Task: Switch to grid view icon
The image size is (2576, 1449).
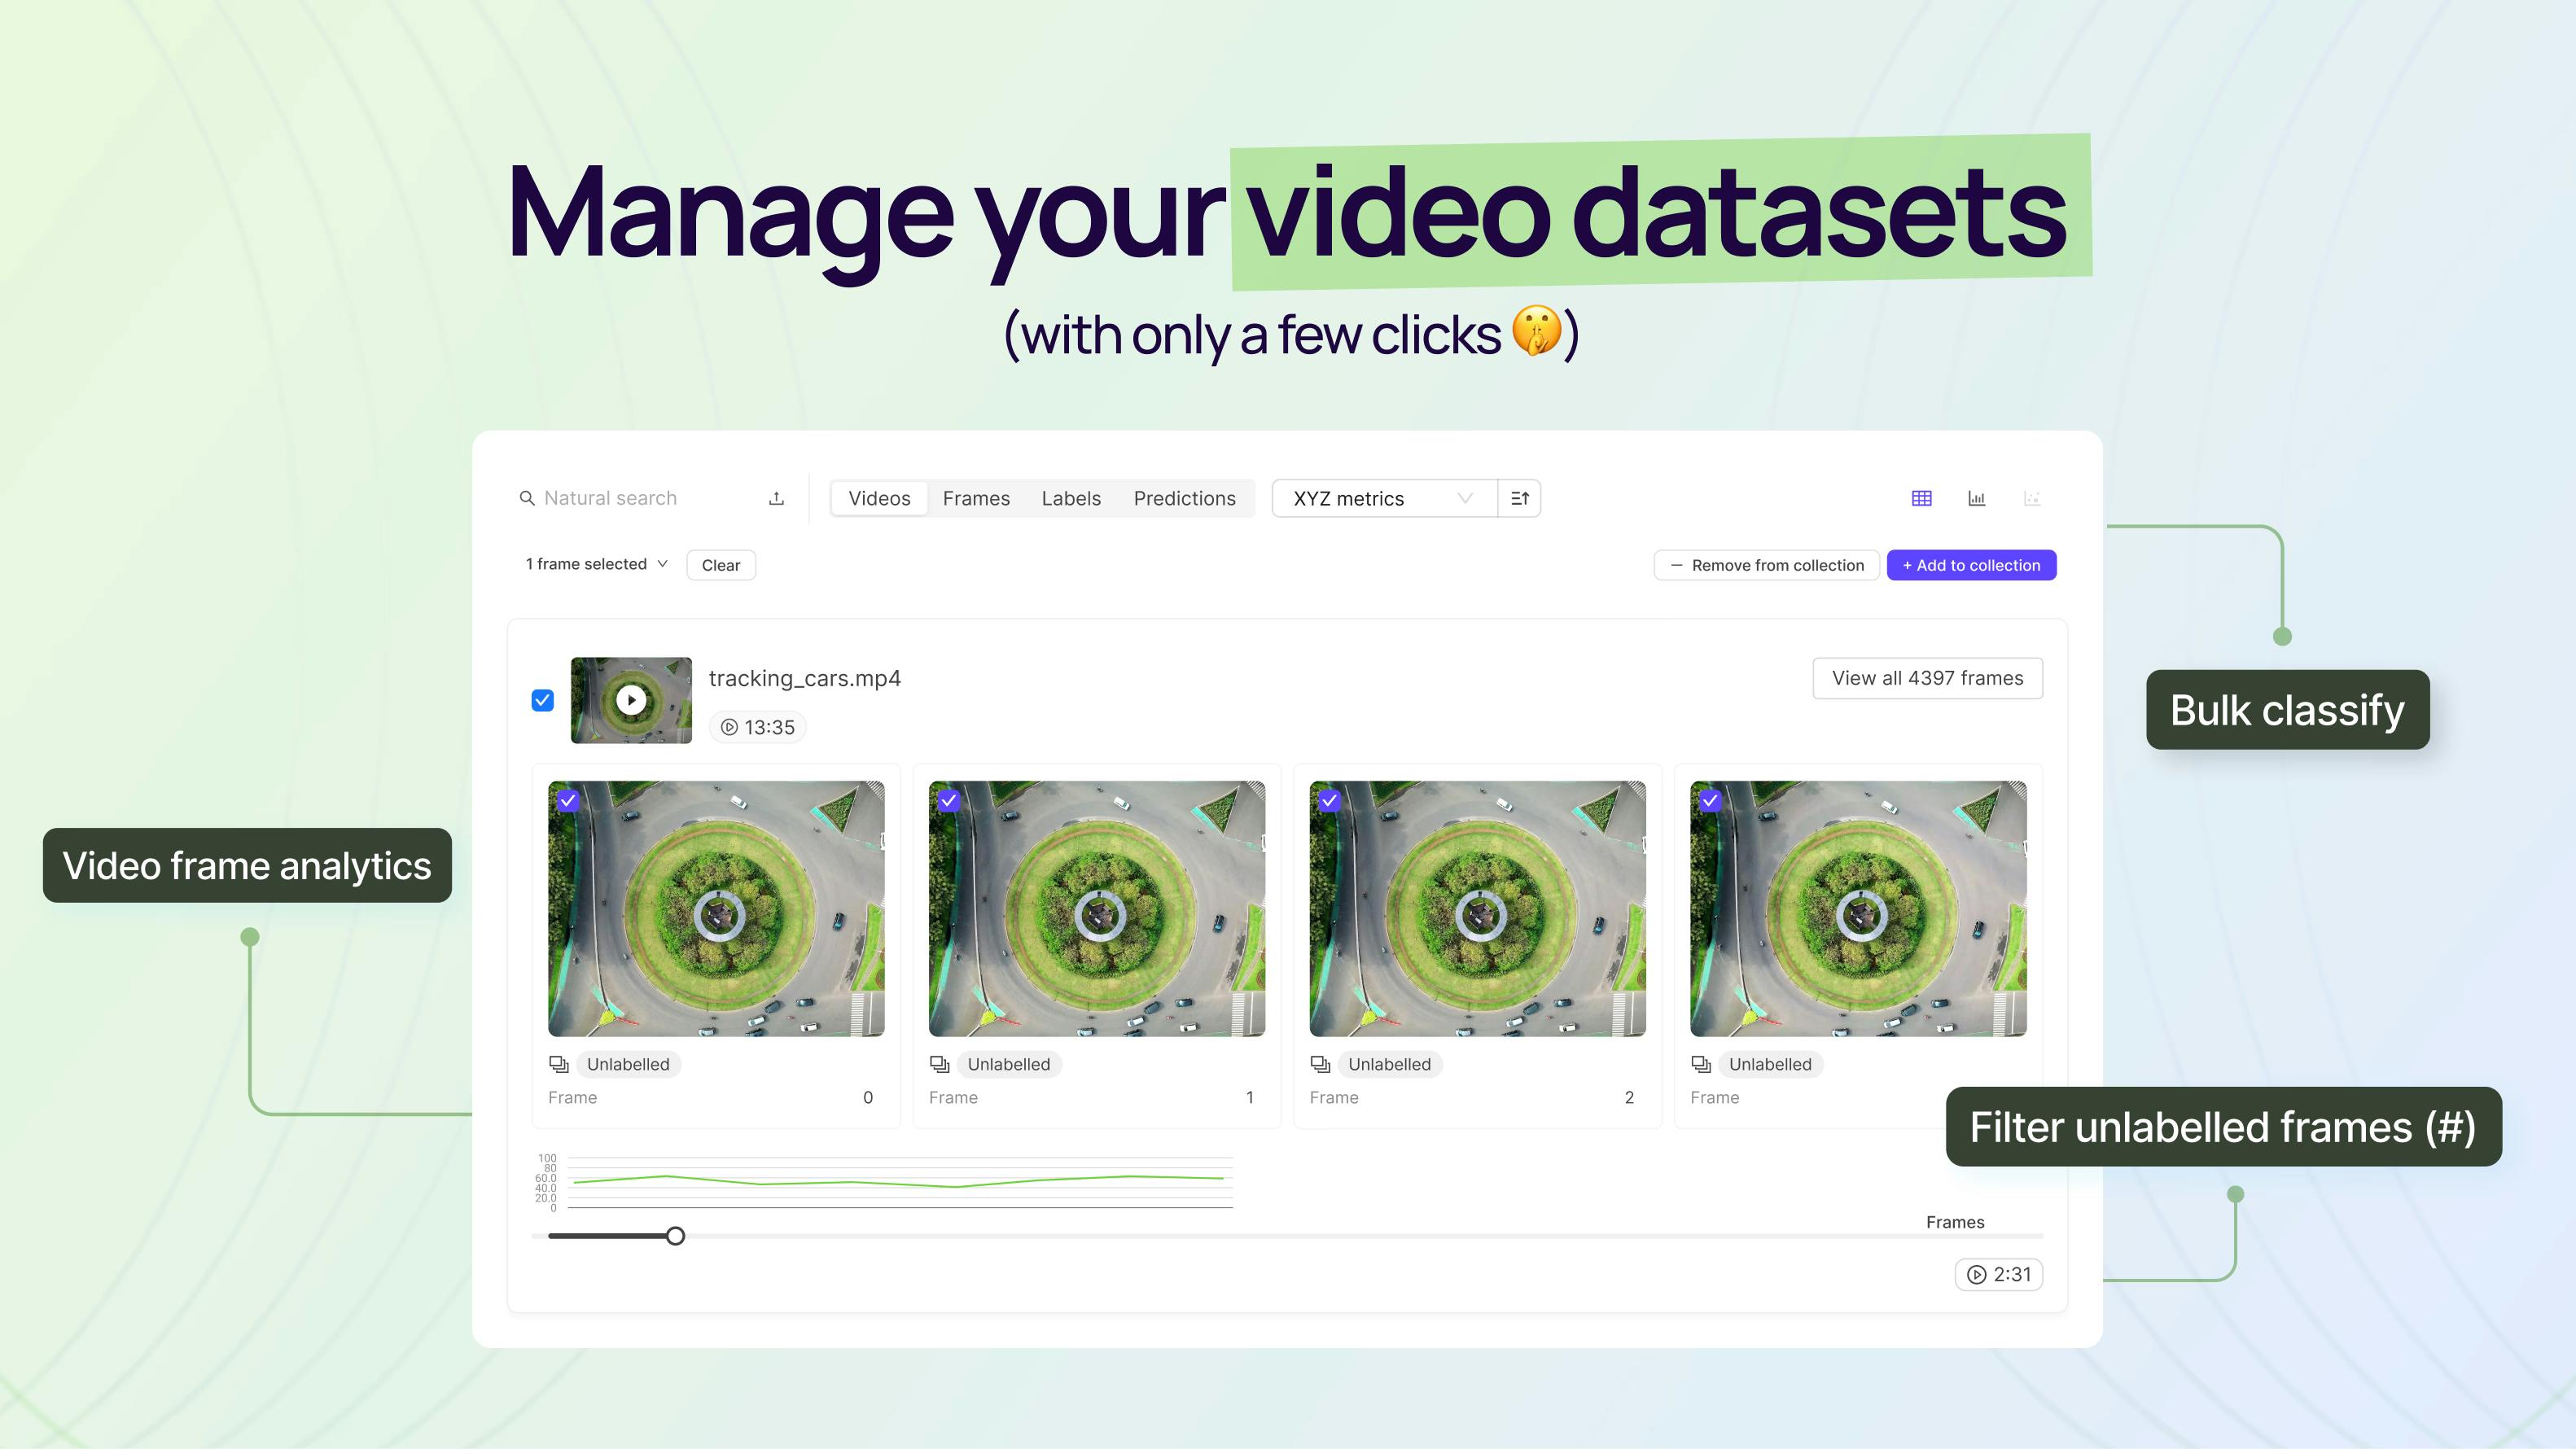Action: click(1921, 498)
